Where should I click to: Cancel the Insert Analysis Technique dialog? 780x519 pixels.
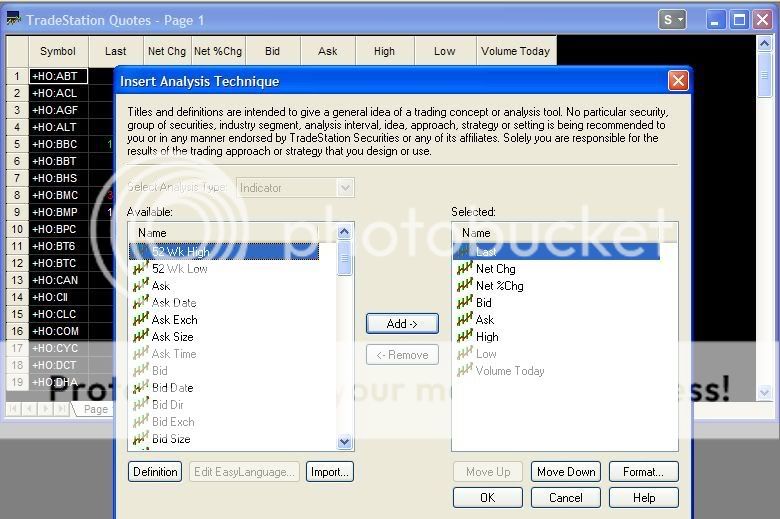tap(566, 498)
